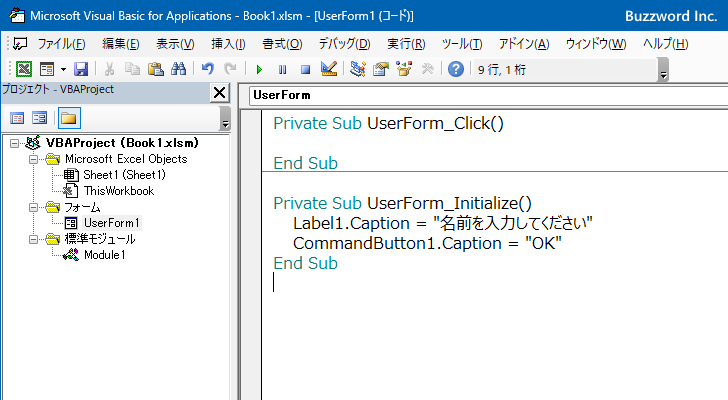Click the Redo arrow icon
Image resolution: width=728 pixels, height=400 pixels.
(x=230, y=69)
